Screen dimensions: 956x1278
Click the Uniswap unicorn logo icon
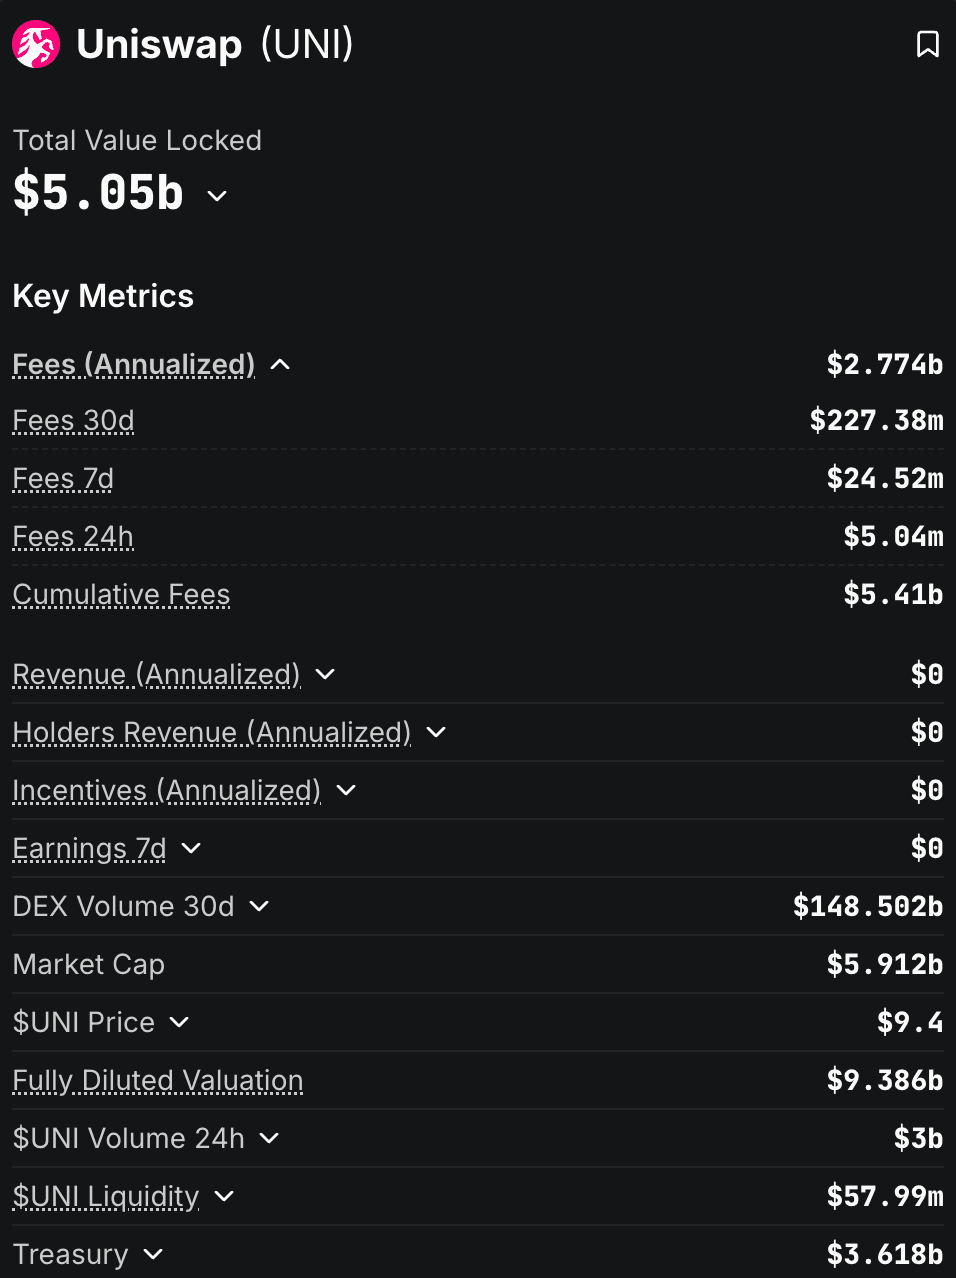point(36,45)
